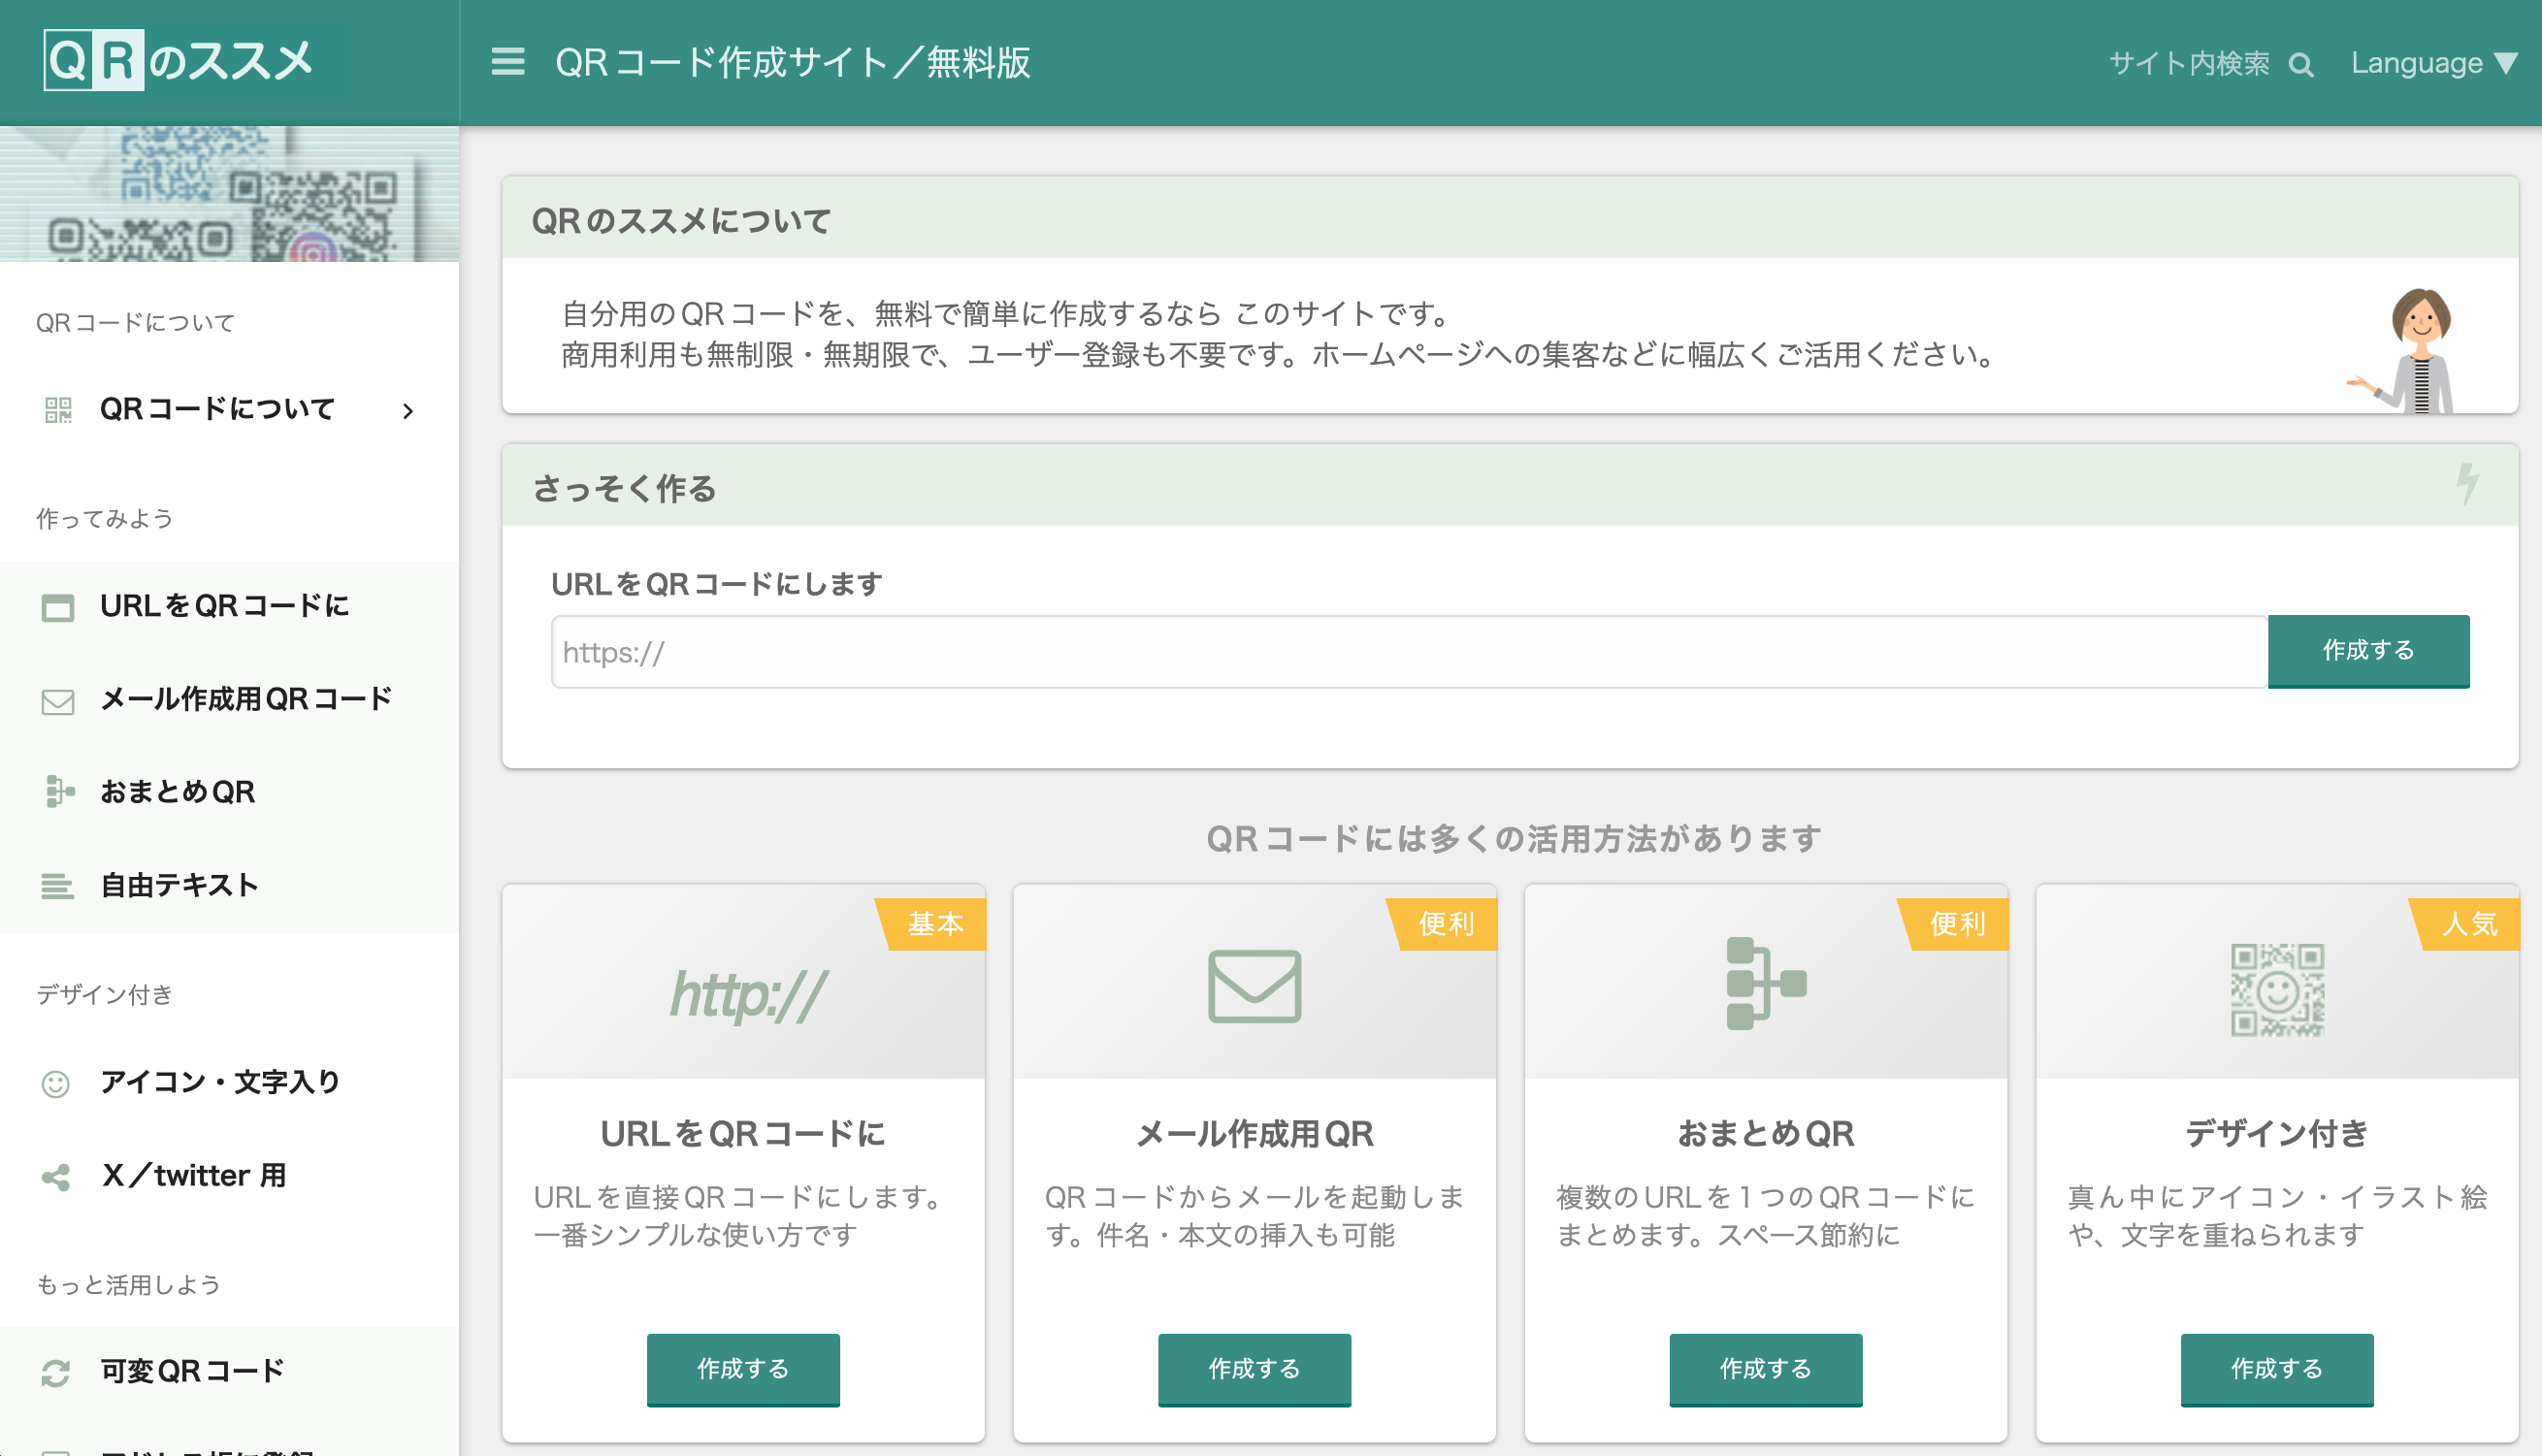Viewport: 2542px width, 1456px height.
Task: Click the smiley QR icon on デザイン付き card
Action: pyautogui.click(x=2277, y=992)
